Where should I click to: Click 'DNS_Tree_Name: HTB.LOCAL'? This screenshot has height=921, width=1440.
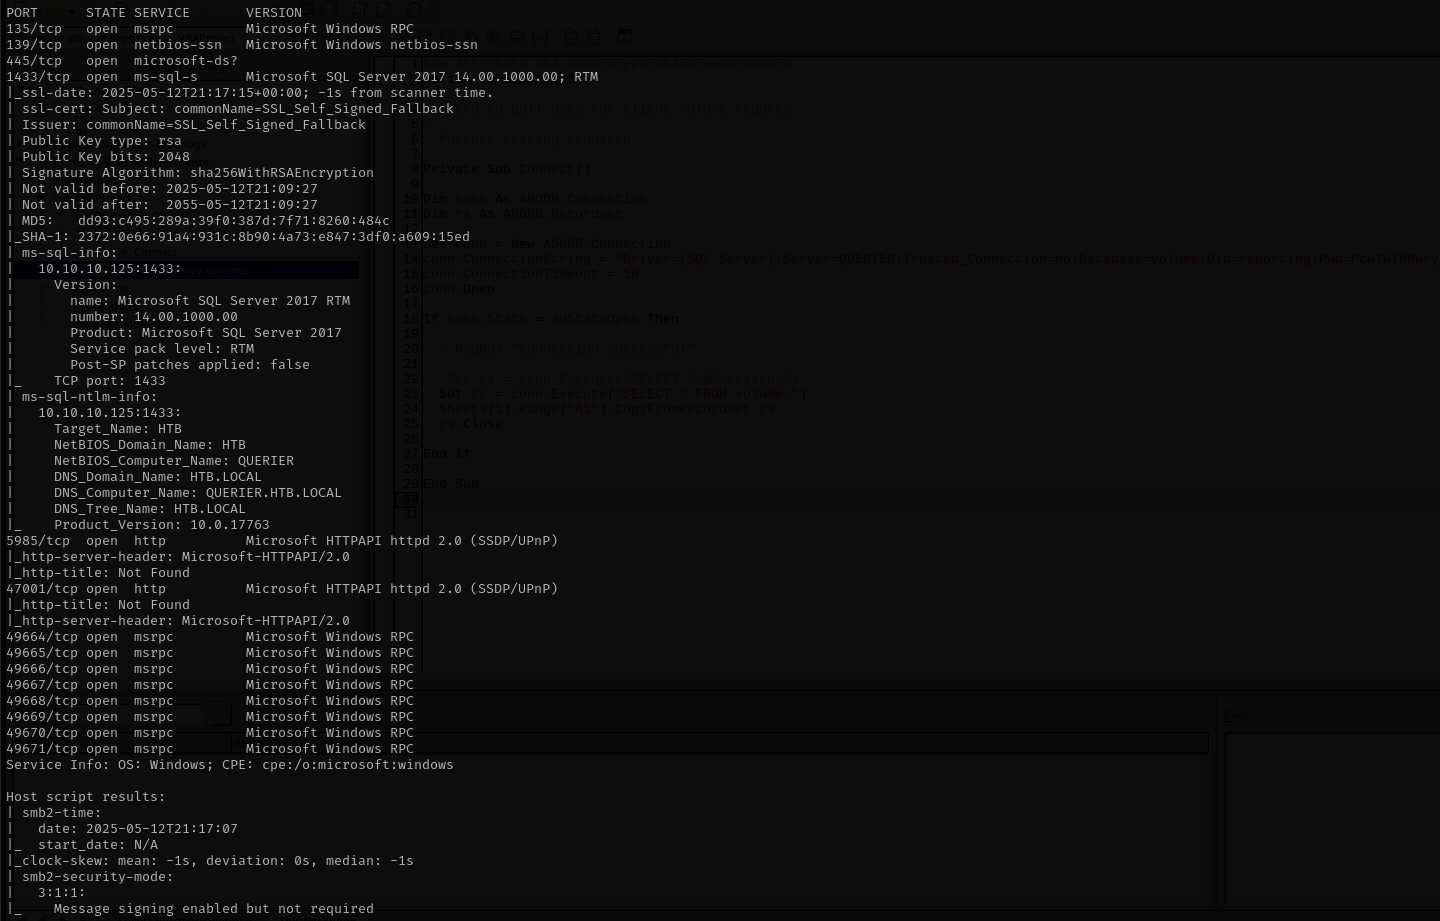(x=150, y=509)
